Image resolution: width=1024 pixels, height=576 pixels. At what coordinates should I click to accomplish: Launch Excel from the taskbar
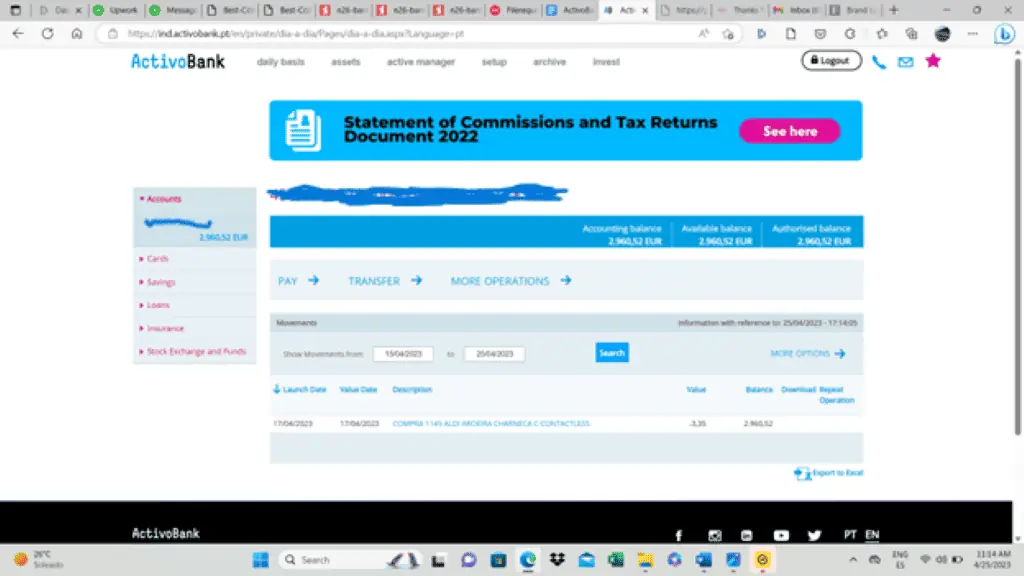(615, 560)
